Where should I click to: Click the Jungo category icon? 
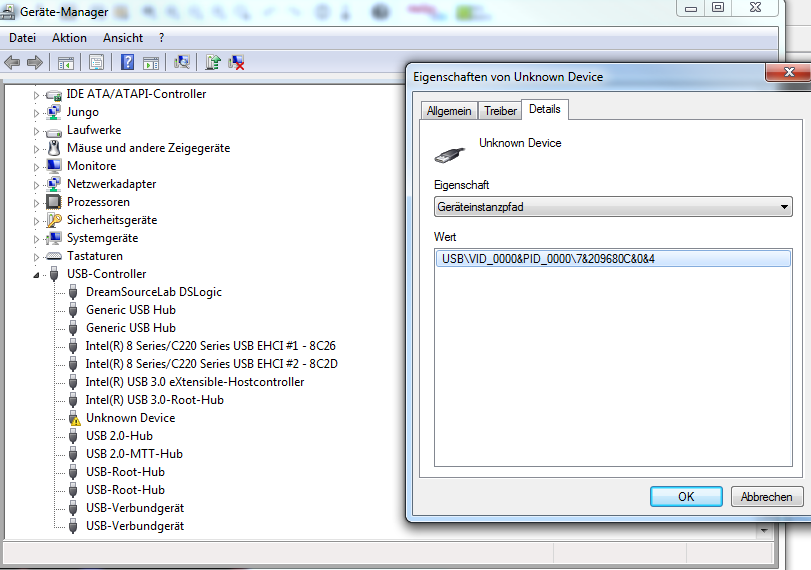(53, 112)
